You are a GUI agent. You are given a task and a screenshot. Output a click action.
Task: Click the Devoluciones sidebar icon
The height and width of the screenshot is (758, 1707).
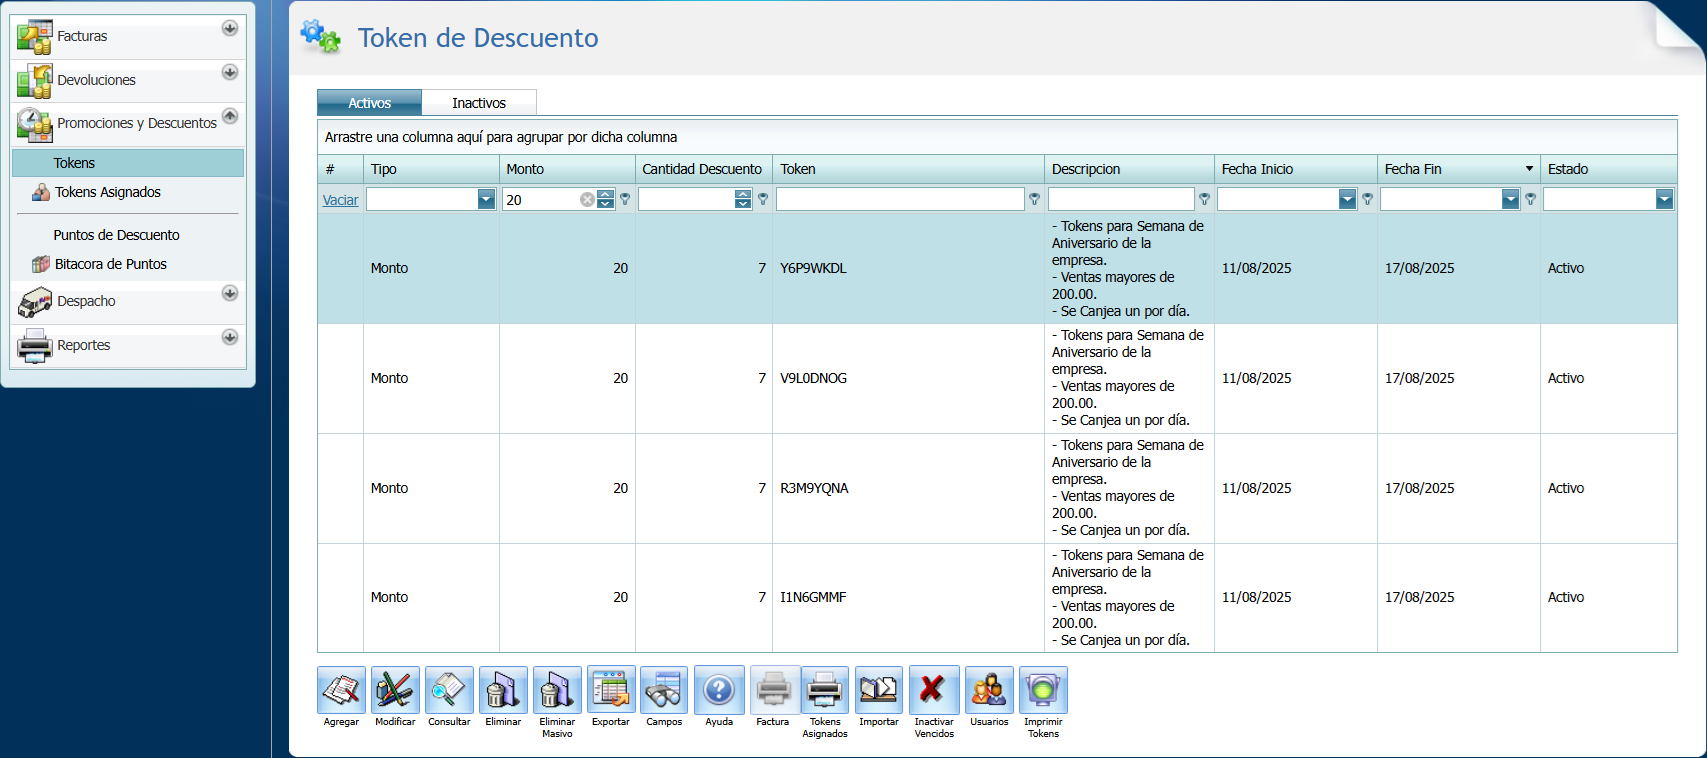[34, 81]
